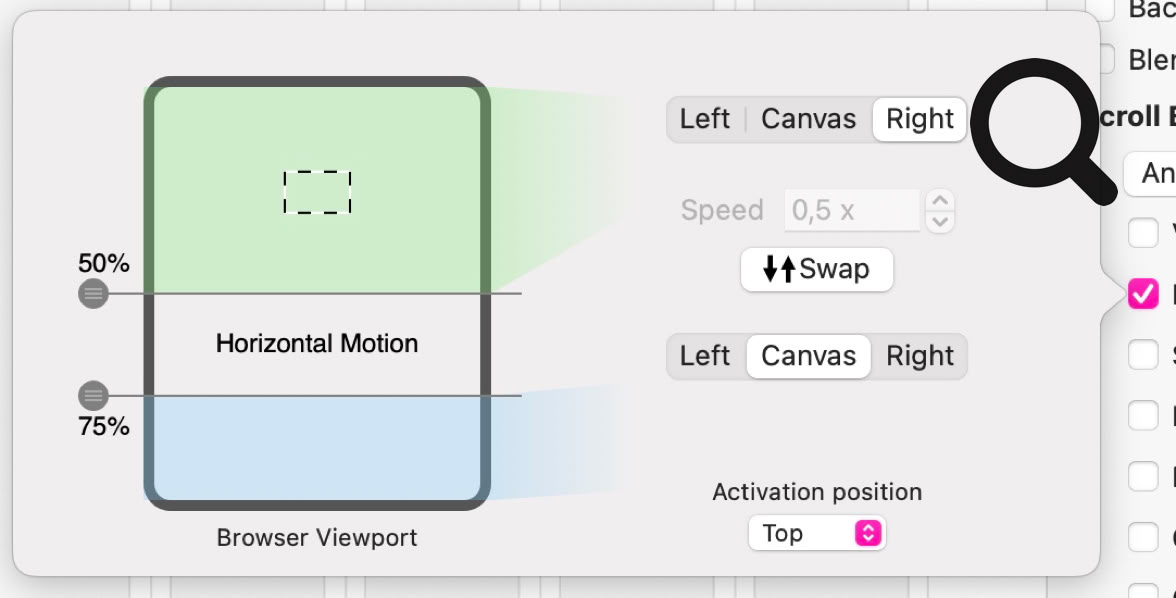The image size is (1176, 598).
Task: Choose Right in the upper segmented control
Action: [919, 119]
